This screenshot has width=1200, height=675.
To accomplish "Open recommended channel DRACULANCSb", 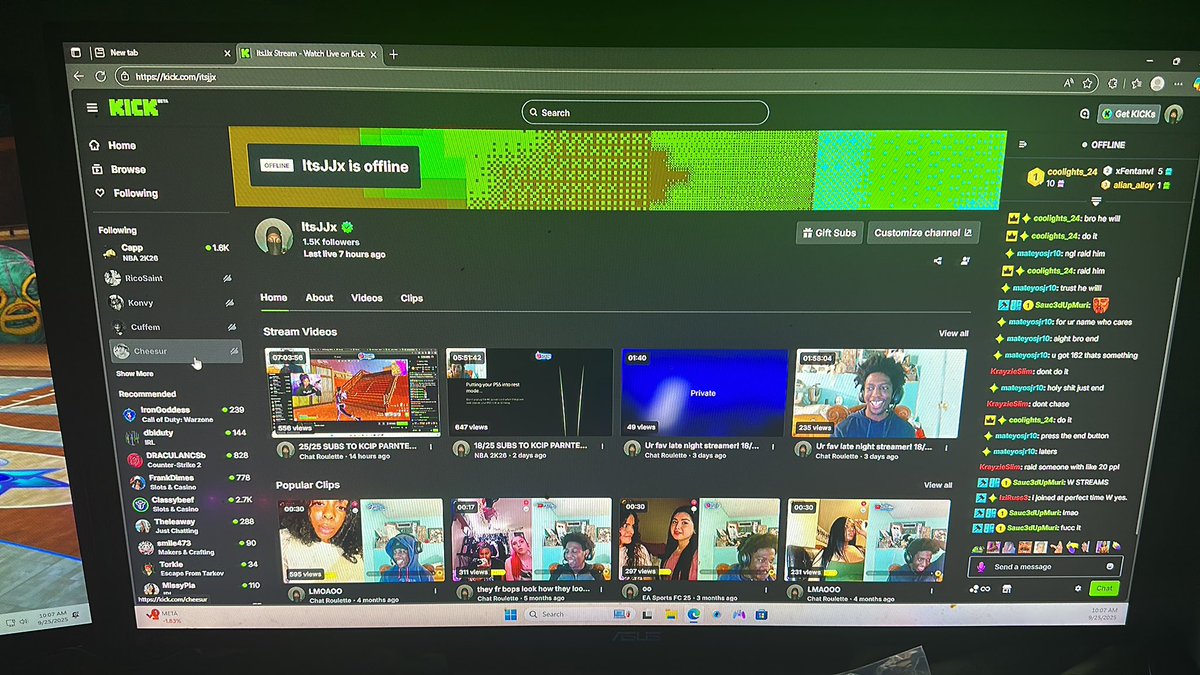I will (x=189, y=459).
